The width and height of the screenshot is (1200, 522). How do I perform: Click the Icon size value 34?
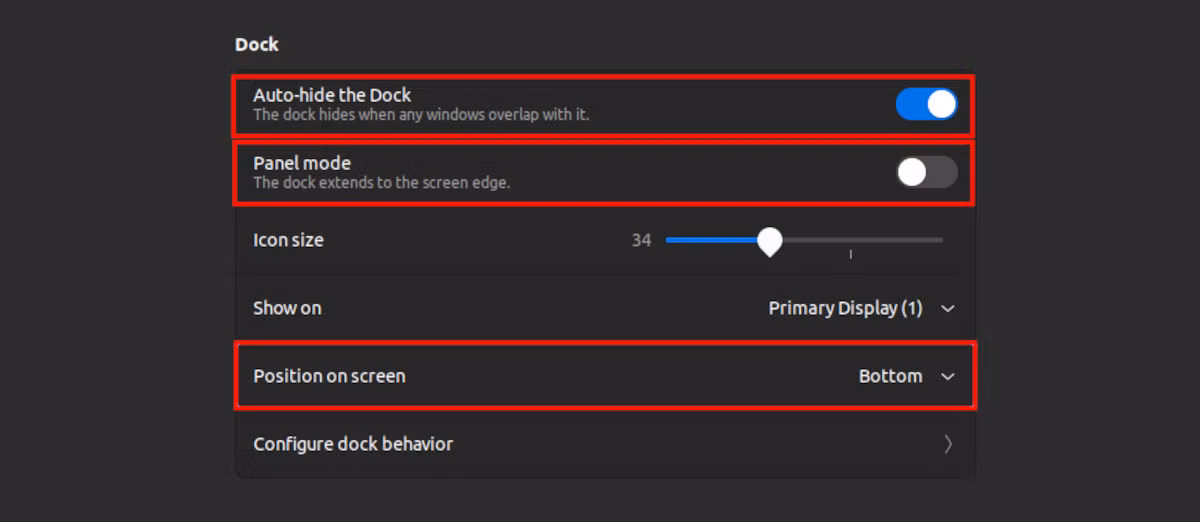pyautogui.click(x=641, y=240)
